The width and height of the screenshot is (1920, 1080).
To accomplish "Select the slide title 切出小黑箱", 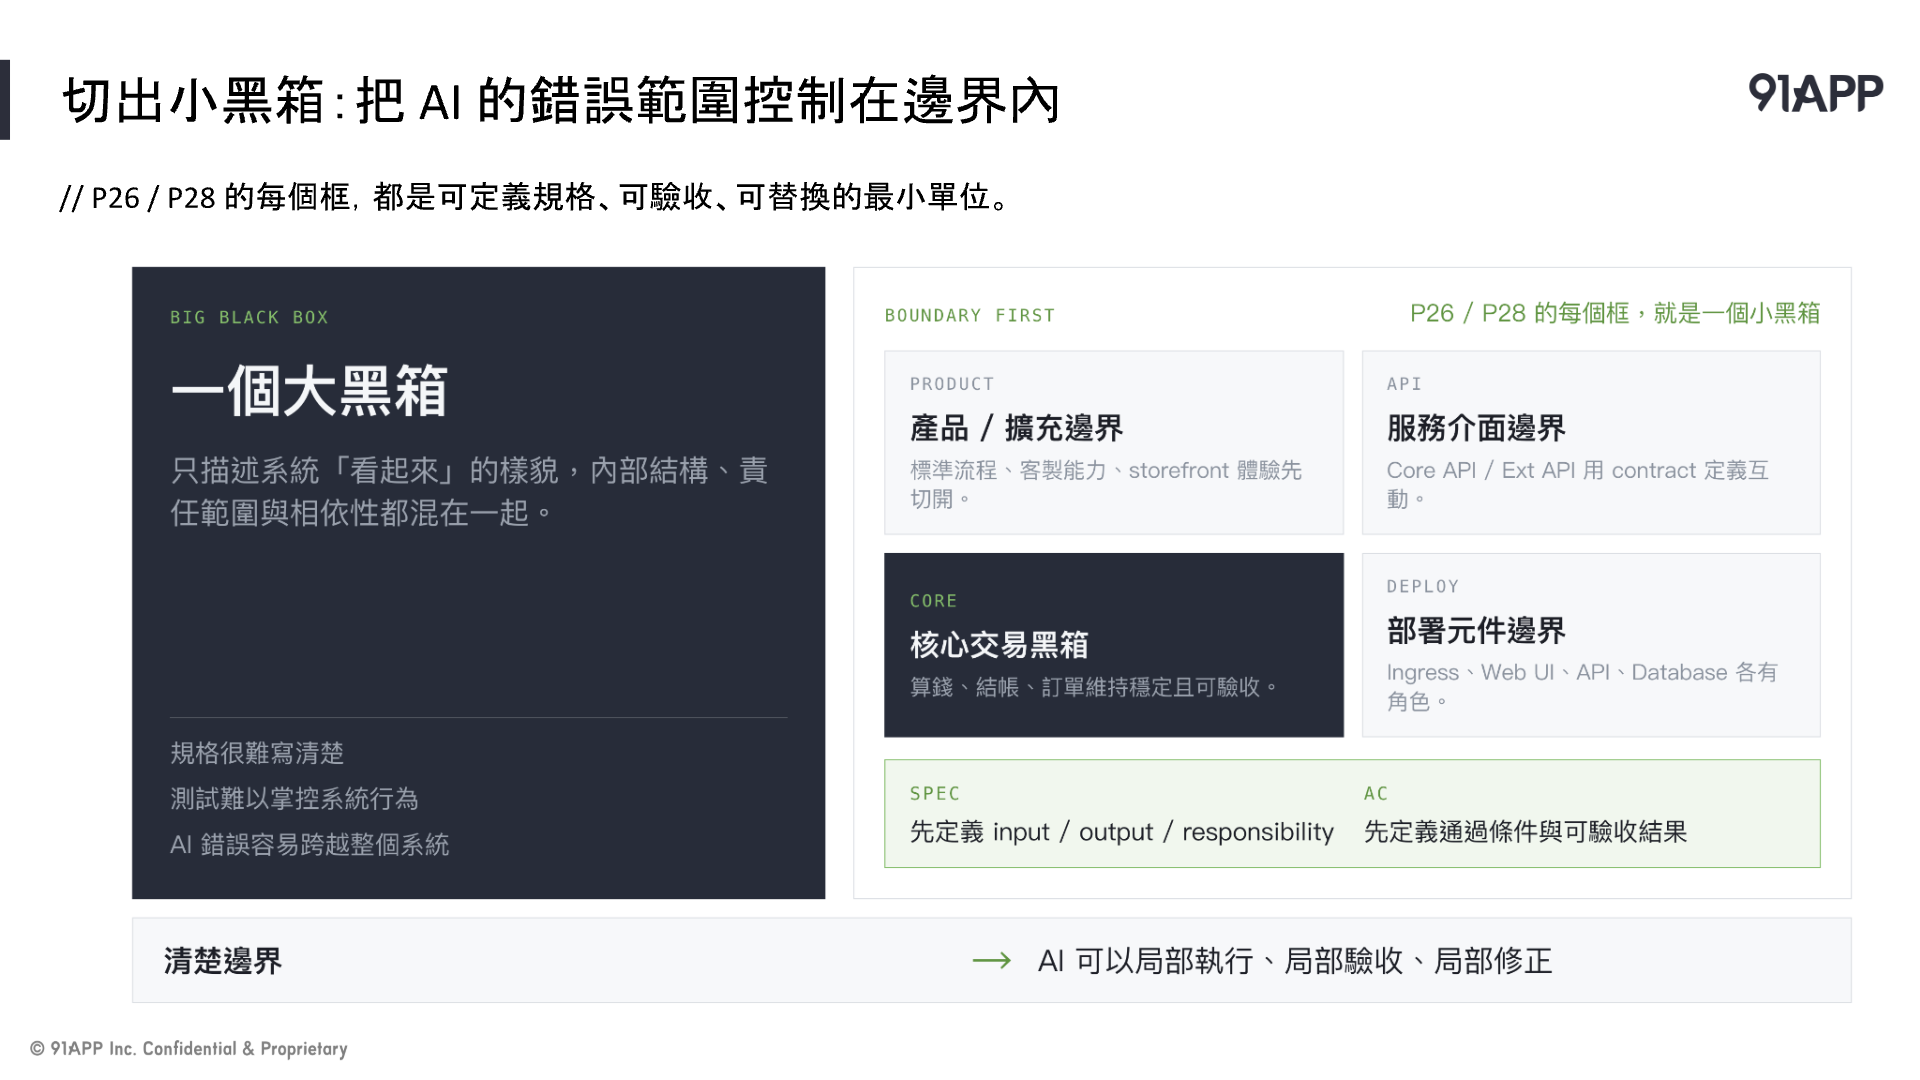I will pos(560,101).
